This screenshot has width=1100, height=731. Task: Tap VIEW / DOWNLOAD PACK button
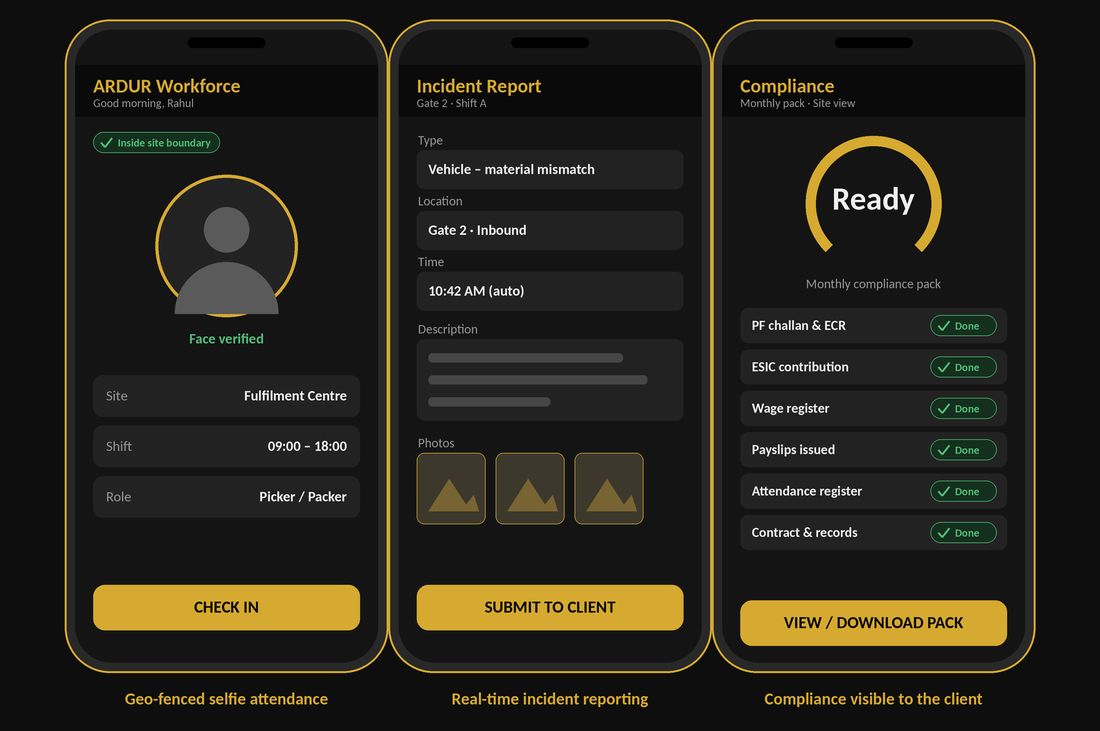point(873,622)
